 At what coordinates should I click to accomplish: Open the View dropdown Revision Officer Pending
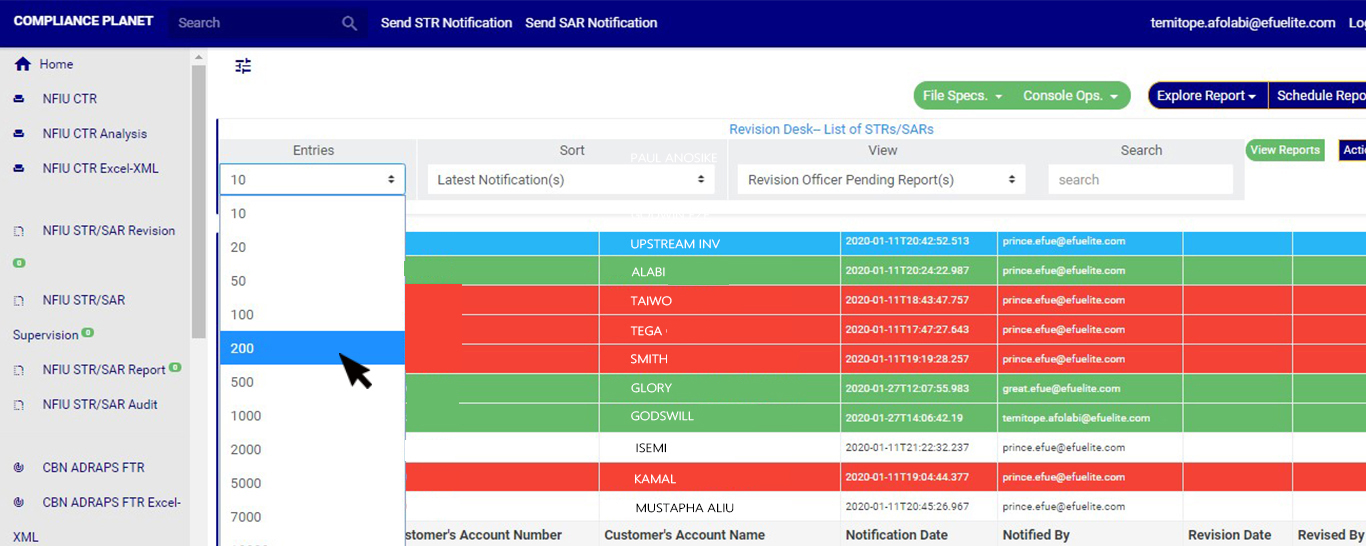pyautogui.click(x=882, y=180)
